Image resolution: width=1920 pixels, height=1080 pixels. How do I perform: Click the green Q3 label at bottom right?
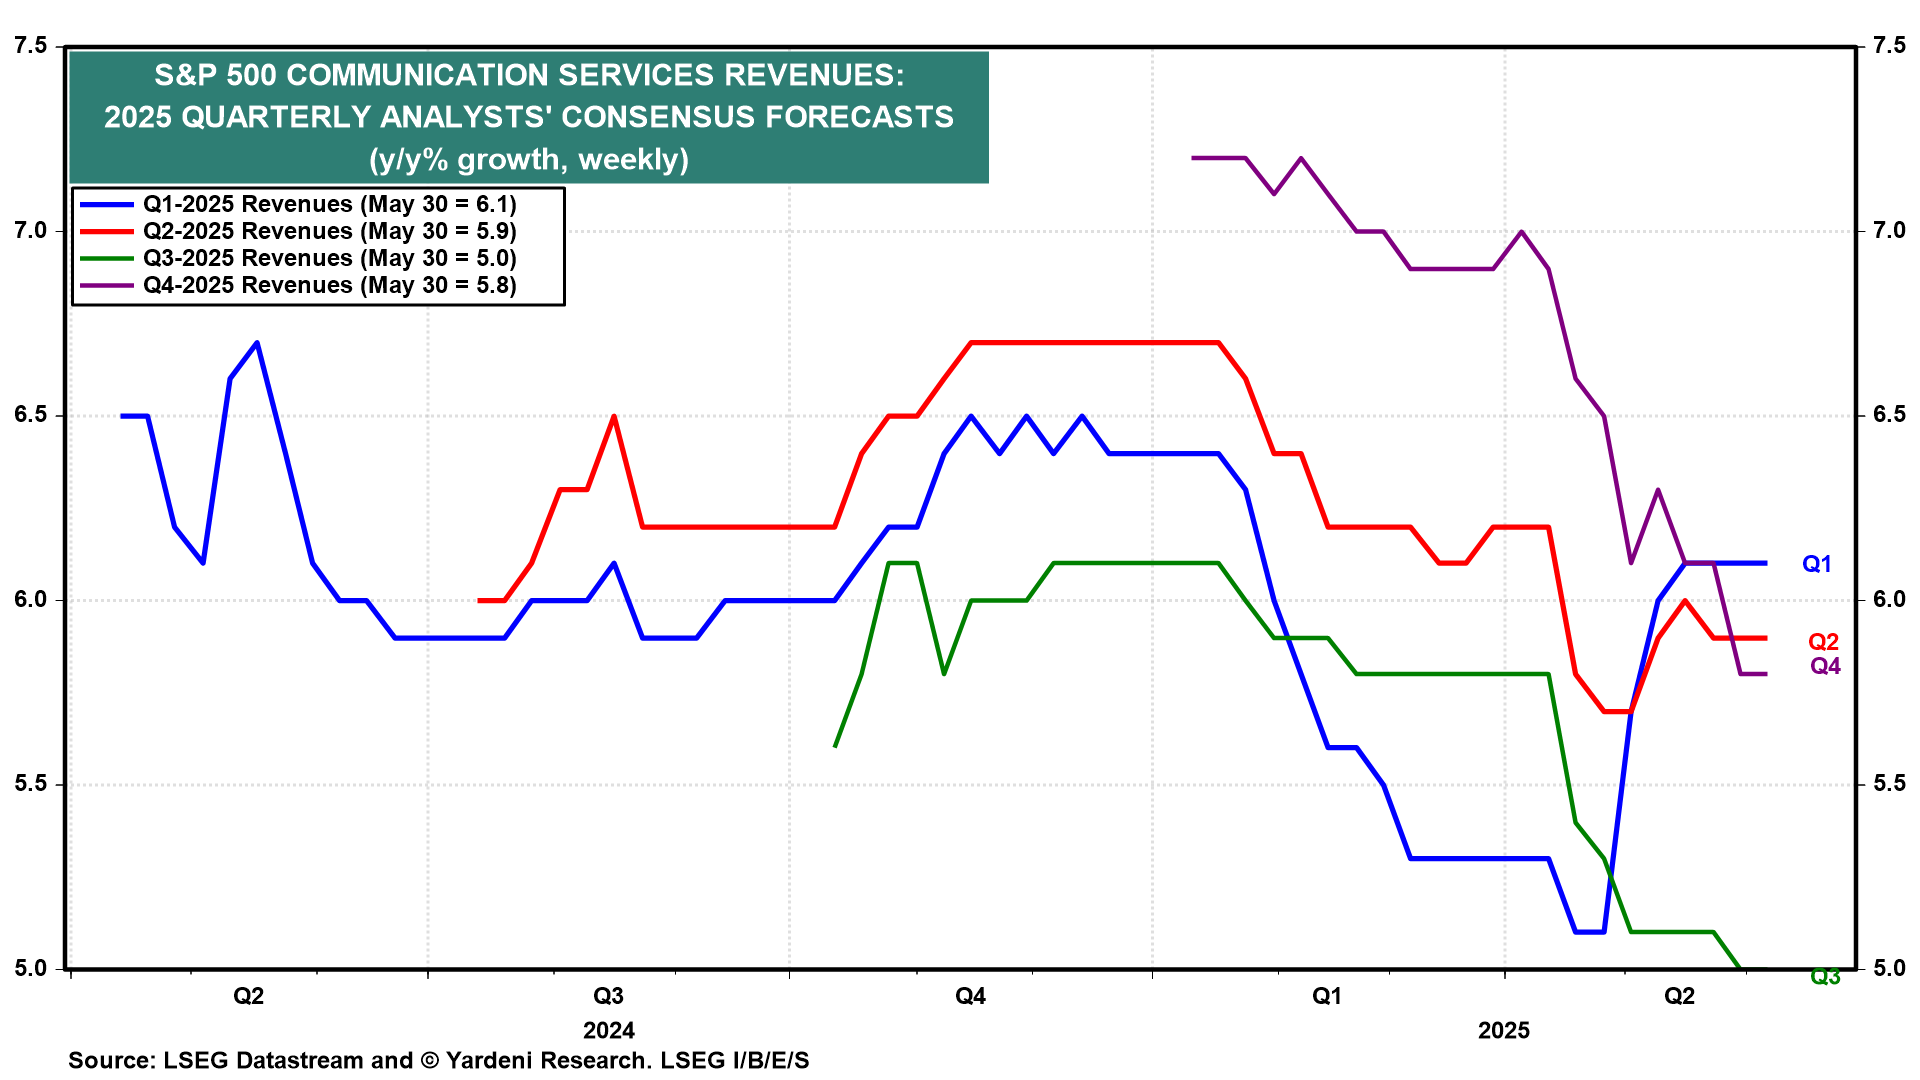click(x=1825, y=977)
